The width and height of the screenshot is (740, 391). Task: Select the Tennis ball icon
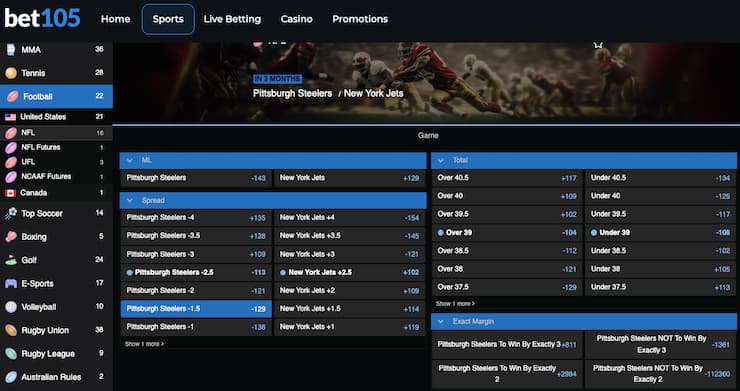click(11, 73)
